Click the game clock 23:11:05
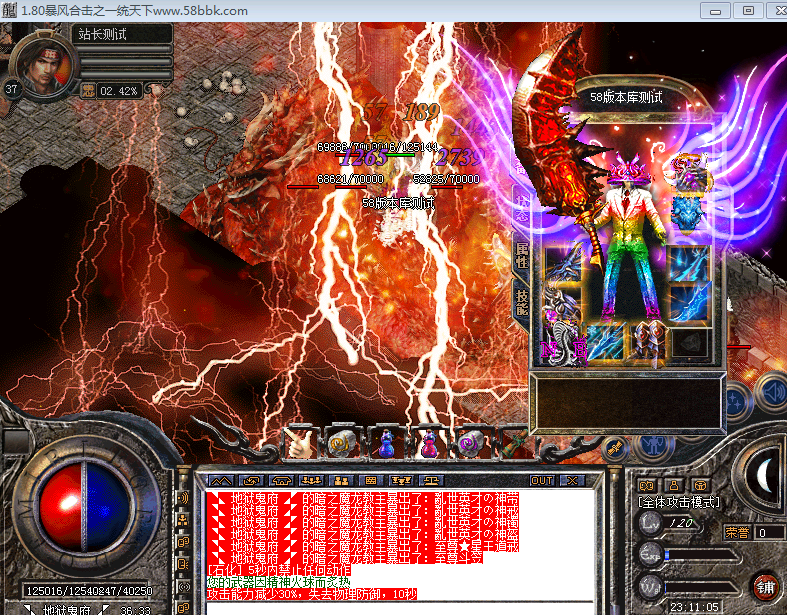The height and width of the screenshot is (615, 787). [694, 607]
